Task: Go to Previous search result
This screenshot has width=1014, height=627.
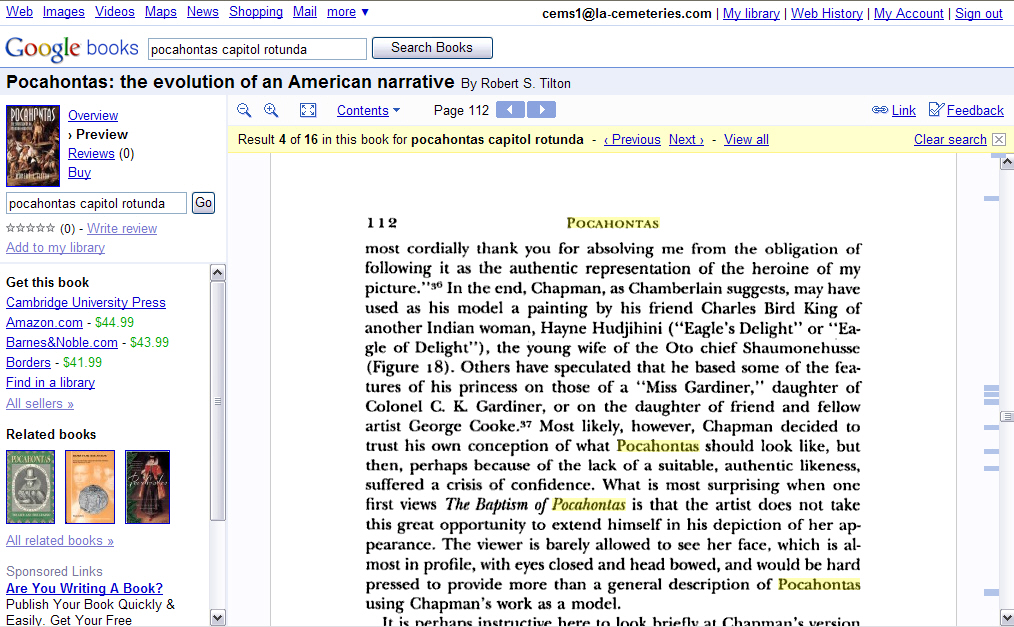Action: pos(632,140)
